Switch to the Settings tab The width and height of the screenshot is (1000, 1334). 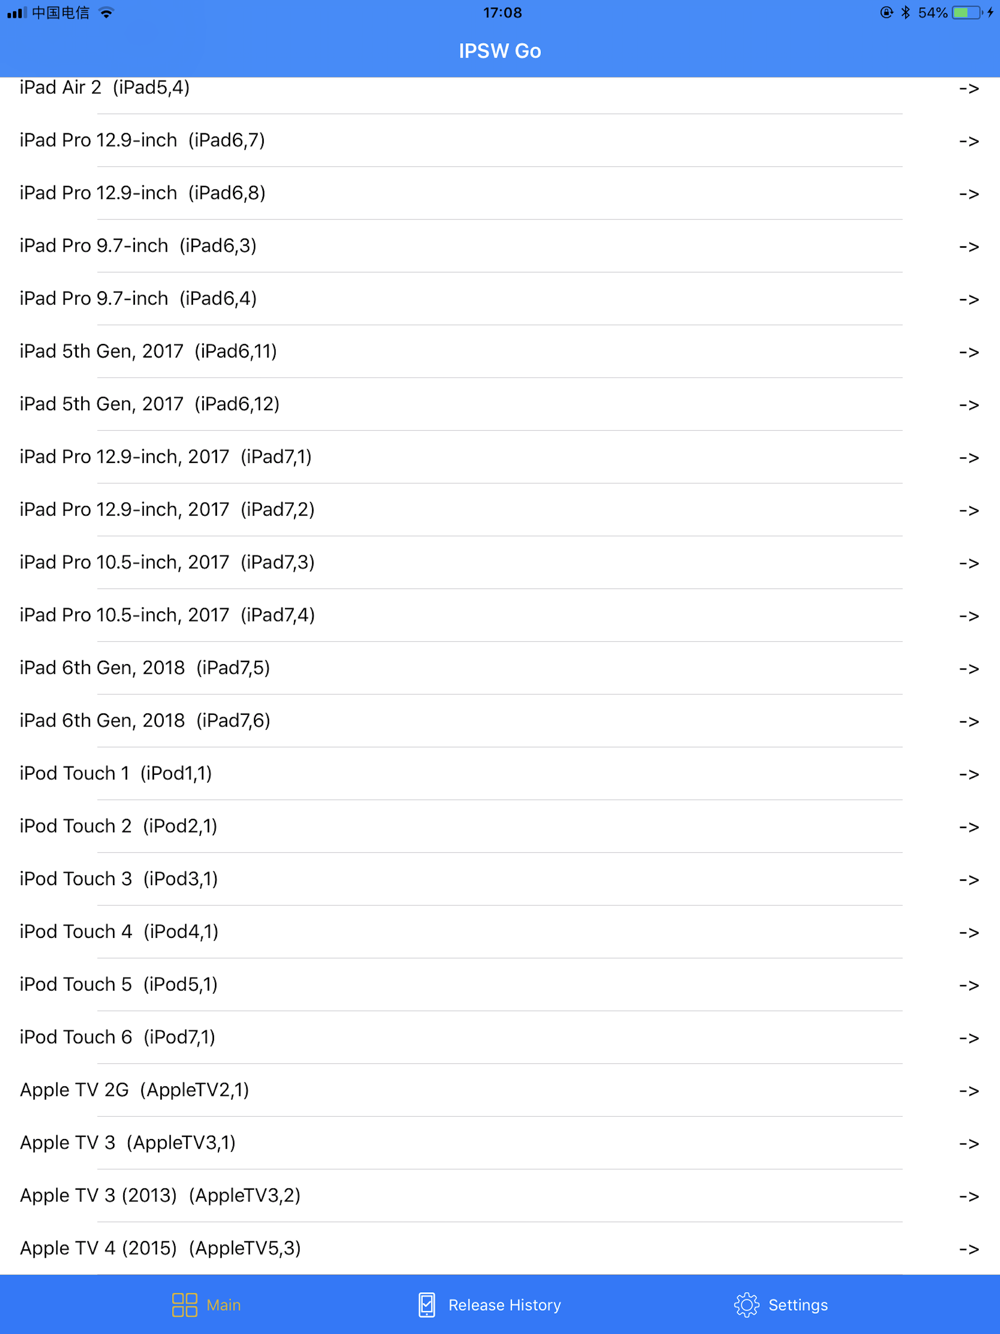pos(797,1304)
